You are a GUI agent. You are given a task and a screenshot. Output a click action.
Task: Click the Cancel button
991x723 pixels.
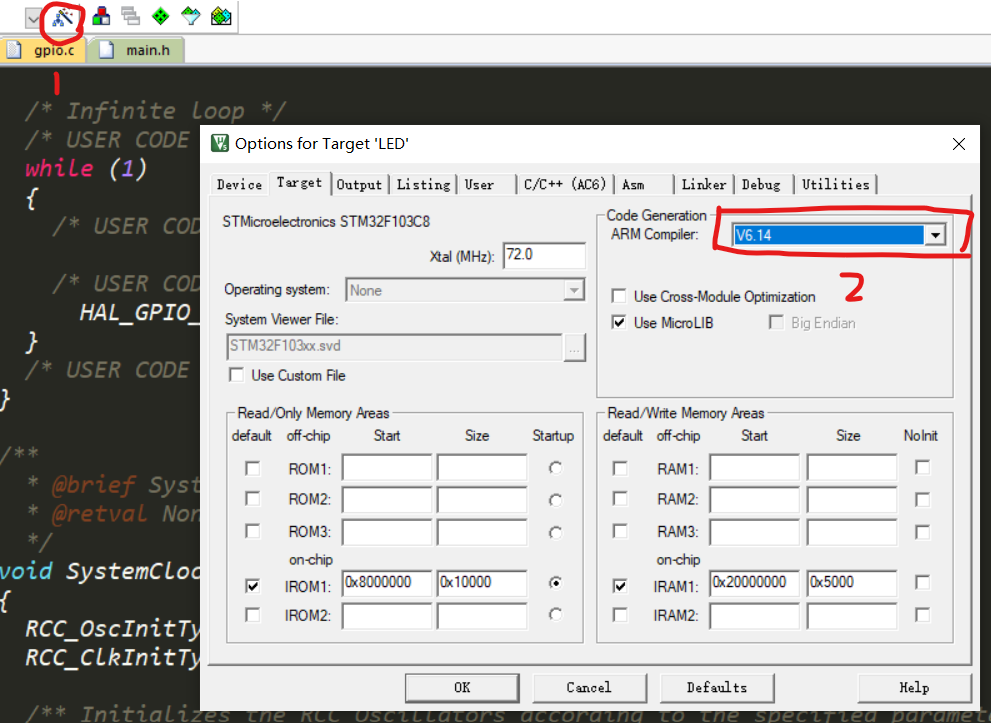pyautogui.click(x=589, y=688)
